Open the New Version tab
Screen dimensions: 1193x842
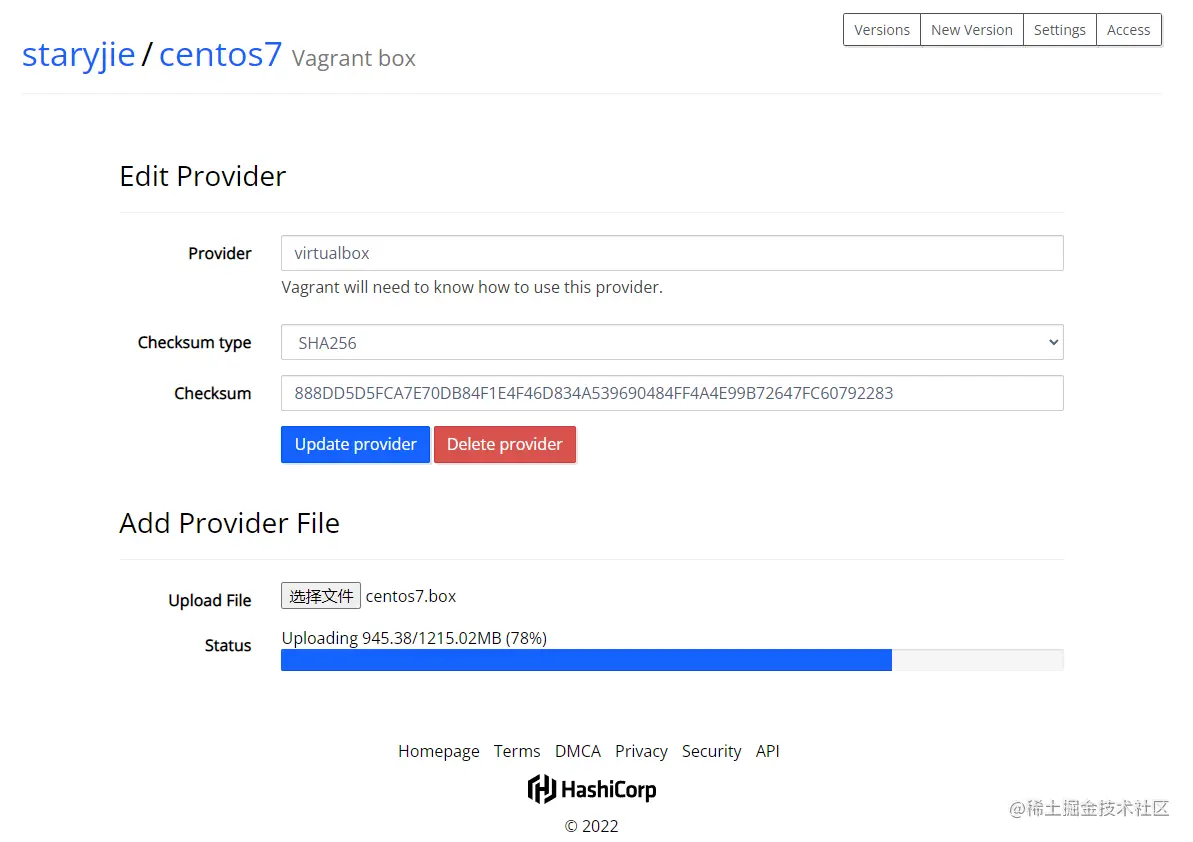tap(972, 30)
